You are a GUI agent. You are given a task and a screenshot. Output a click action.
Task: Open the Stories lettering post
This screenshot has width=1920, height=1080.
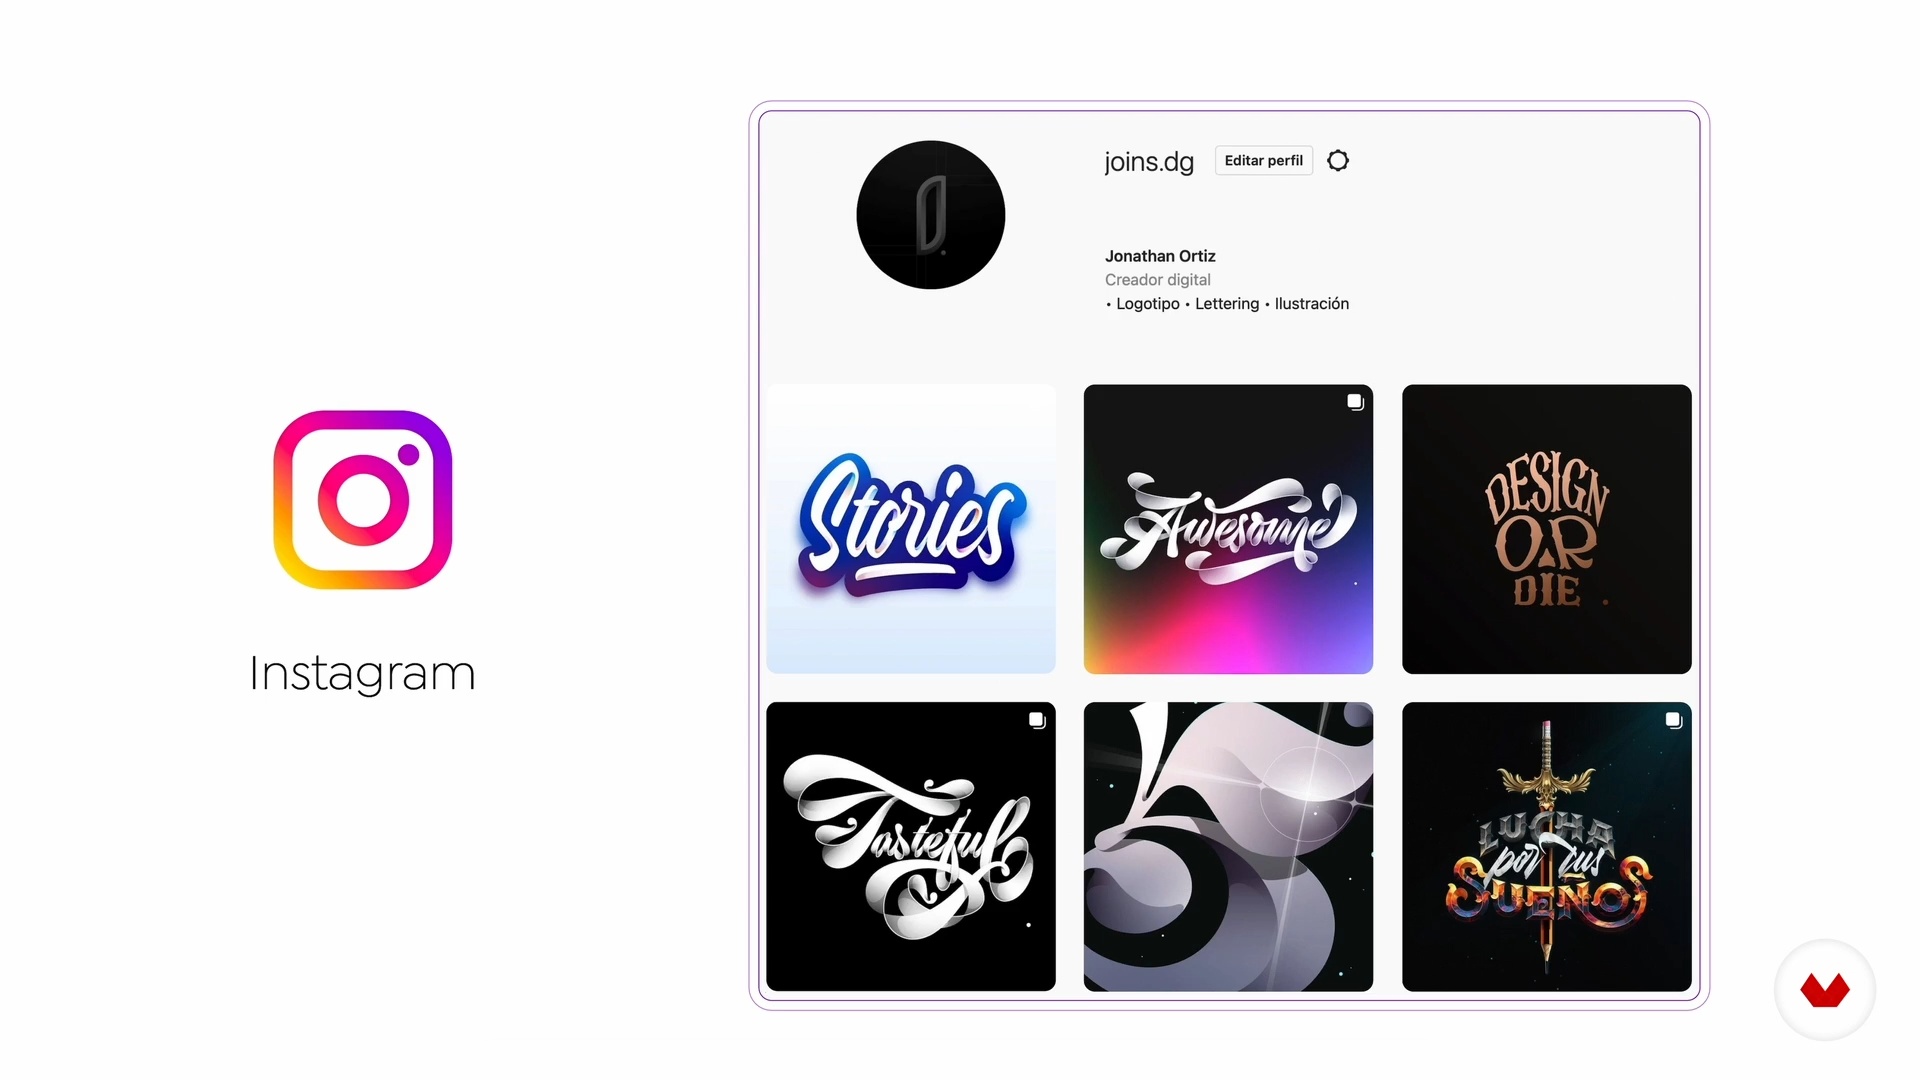tap(911, 529)
